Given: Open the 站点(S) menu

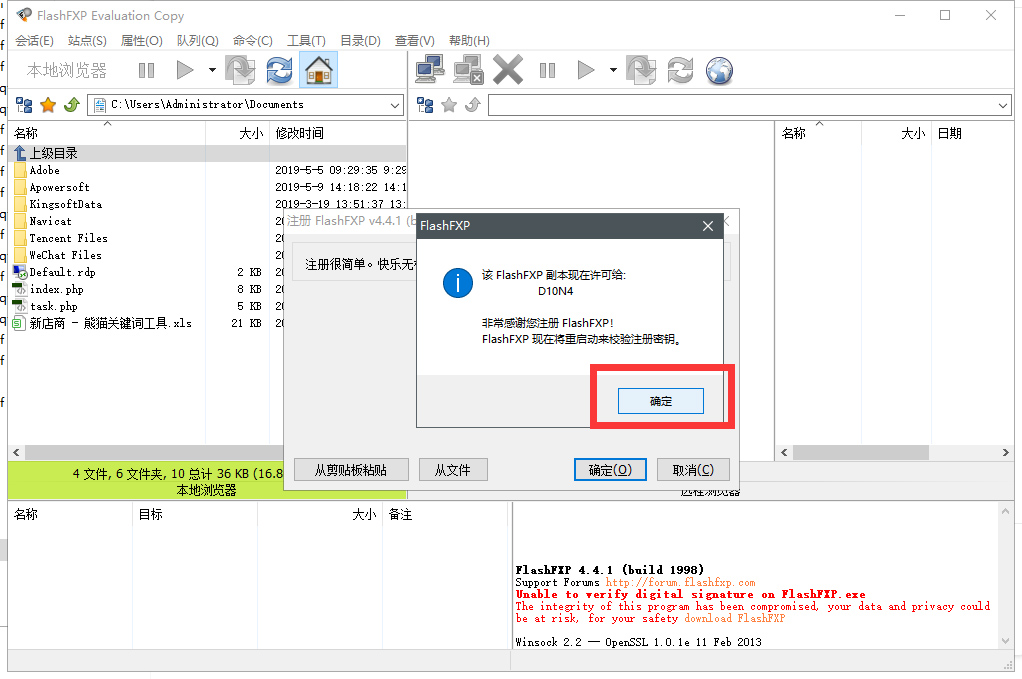Looking at the screenshot, I should (x=87, y=41).
